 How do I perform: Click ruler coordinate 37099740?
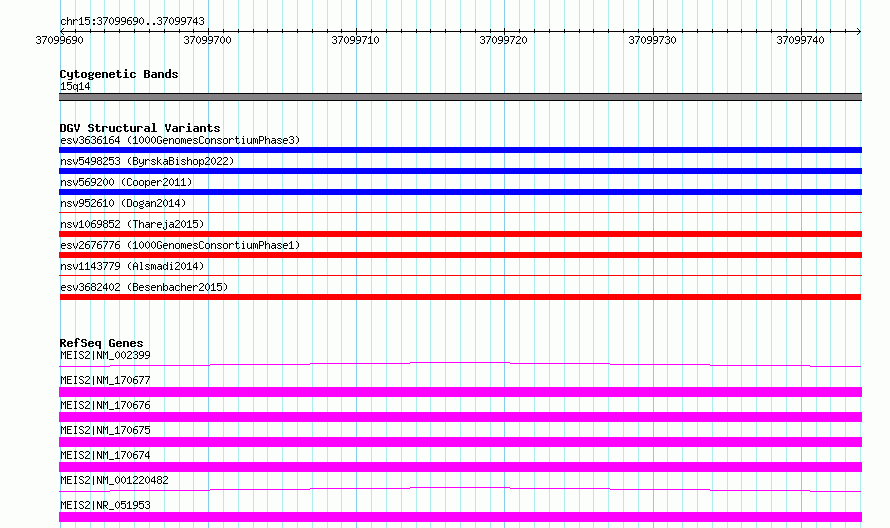tap(800, 40)
